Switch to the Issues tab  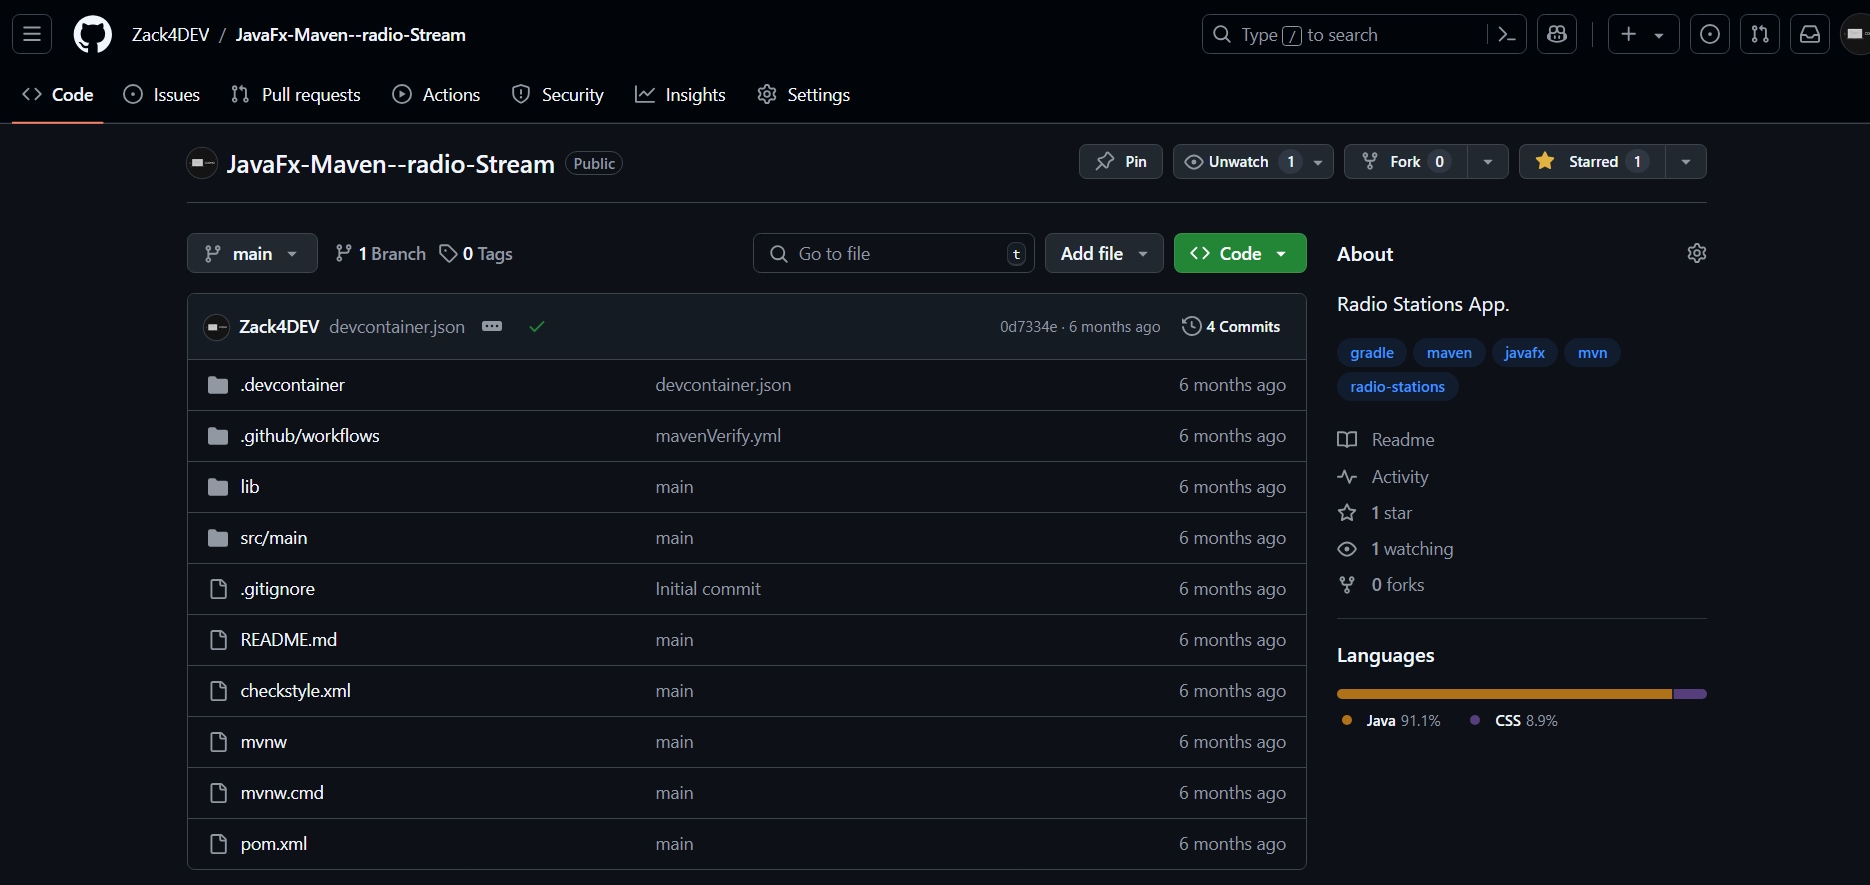click(x=162, y=94)
